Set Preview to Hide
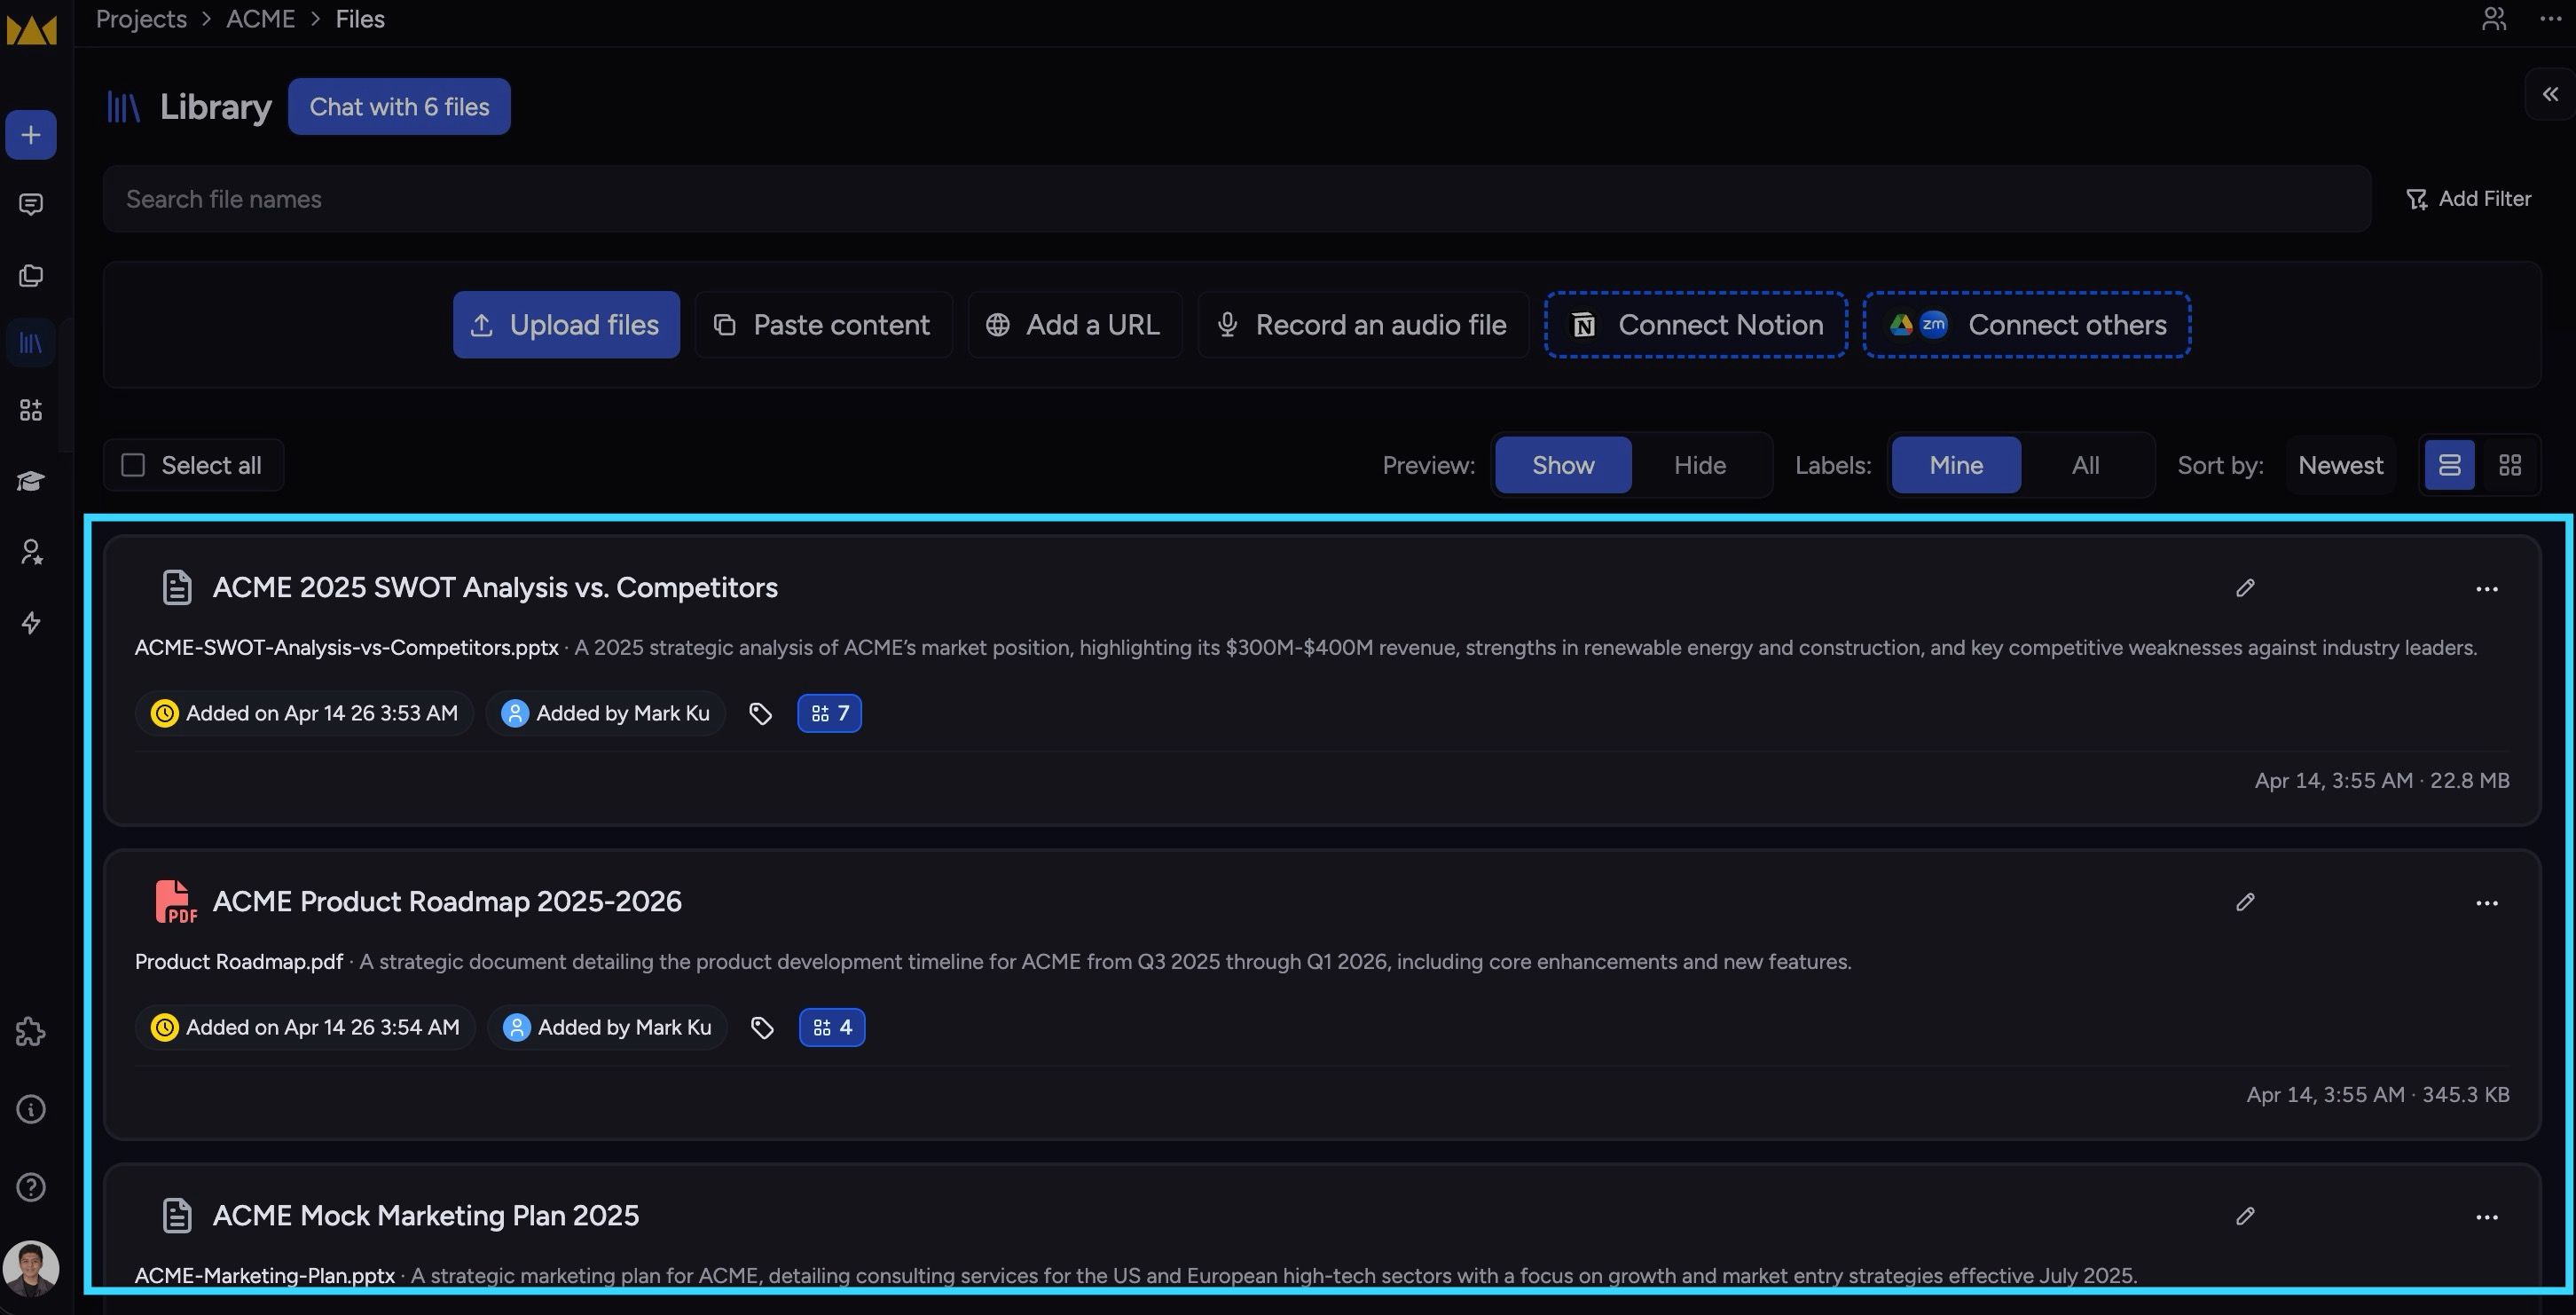The image size is (2576, 1315). (x=1700, y=465)
